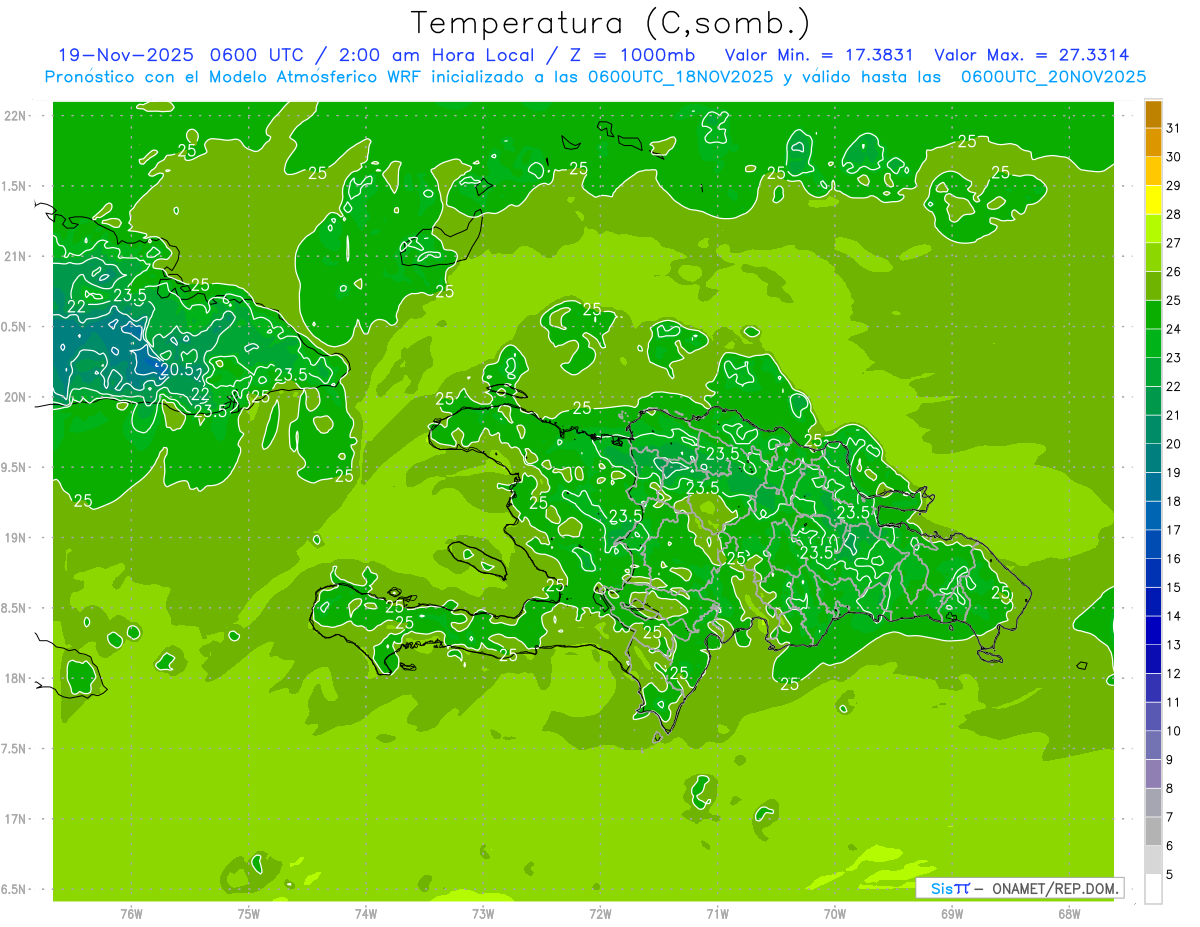The image size is (1200, 927).
Task: Click the '20' label on the color bar
Action: click(1173, 443)
